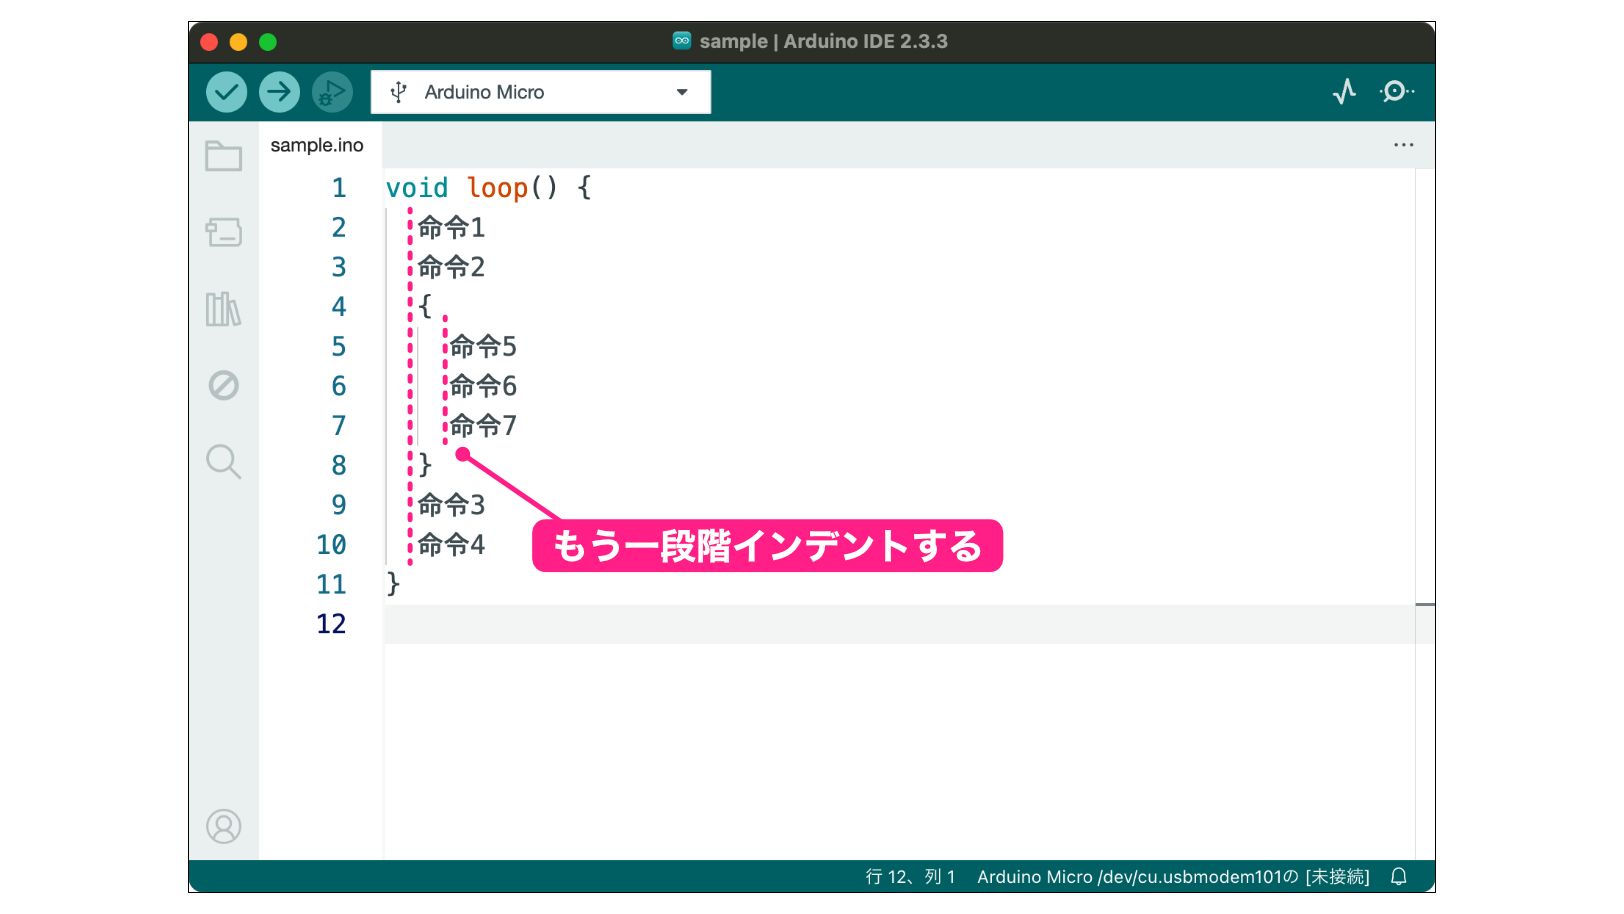Open the user account icon

point(223,827)
